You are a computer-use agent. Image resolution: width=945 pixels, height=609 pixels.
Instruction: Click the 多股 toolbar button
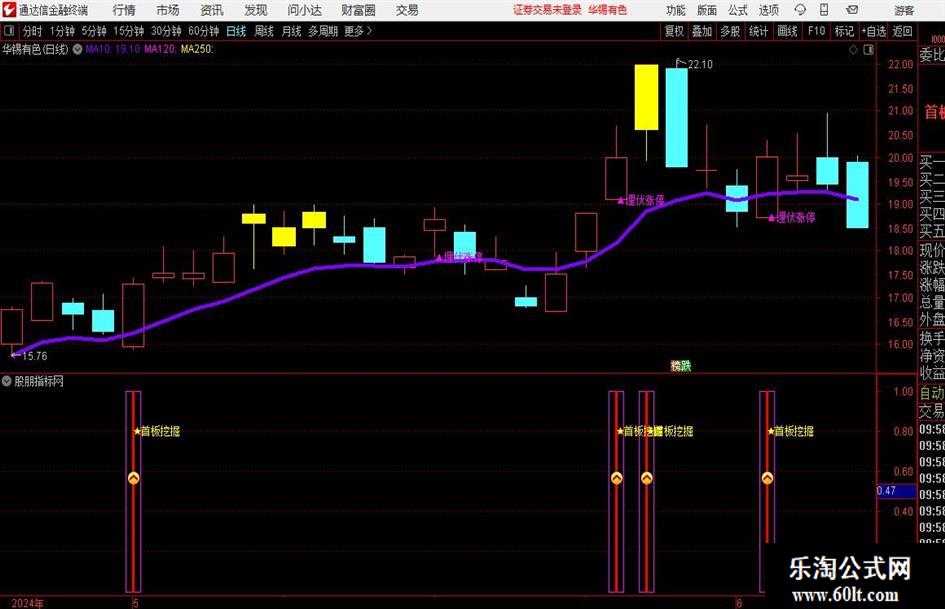click(x=730, y=31)
